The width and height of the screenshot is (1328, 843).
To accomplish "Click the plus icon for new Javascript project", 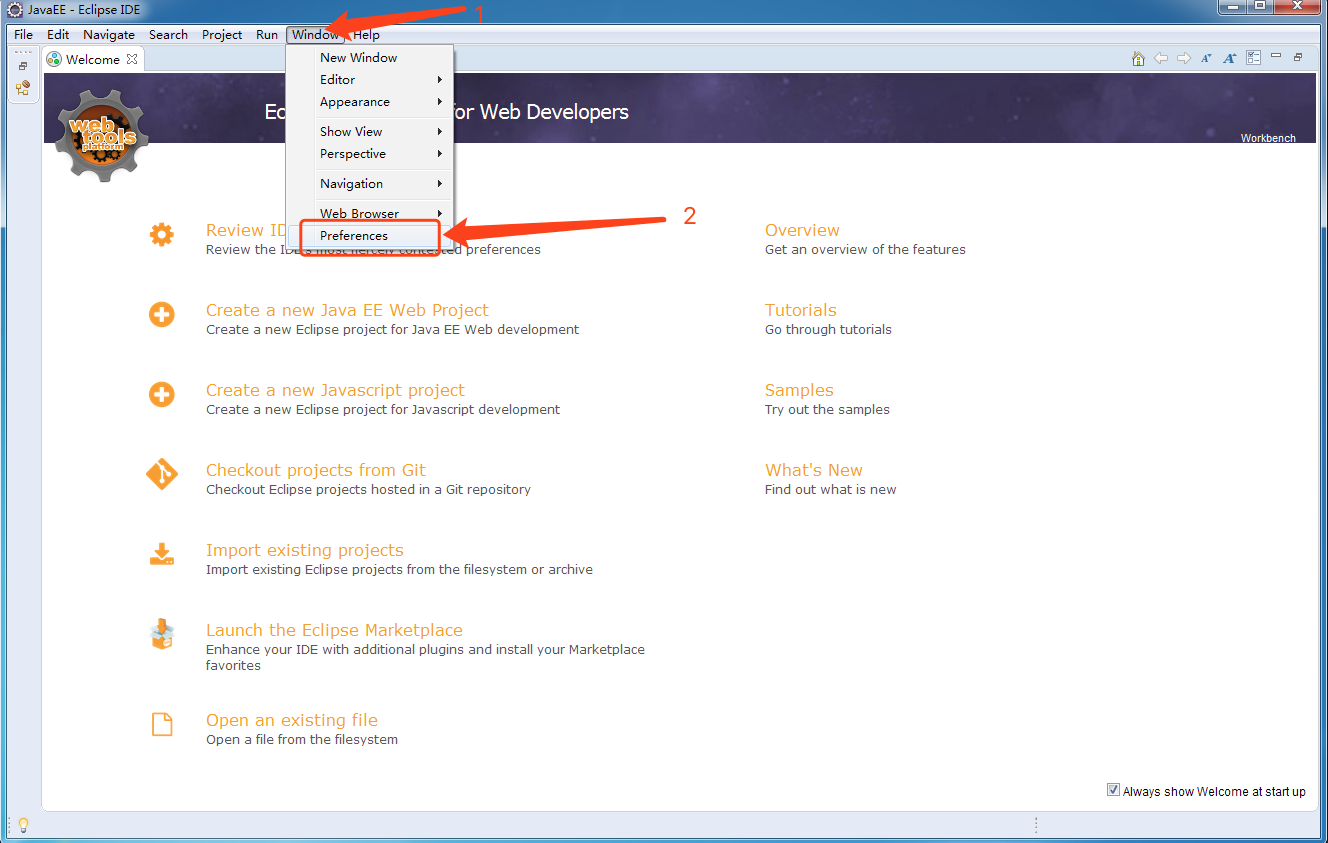I will tap(161, 395).
